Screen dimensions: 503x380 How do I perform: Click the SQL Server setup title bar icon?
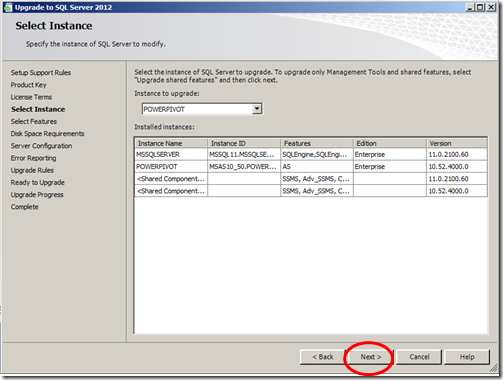tap(8, 7)
